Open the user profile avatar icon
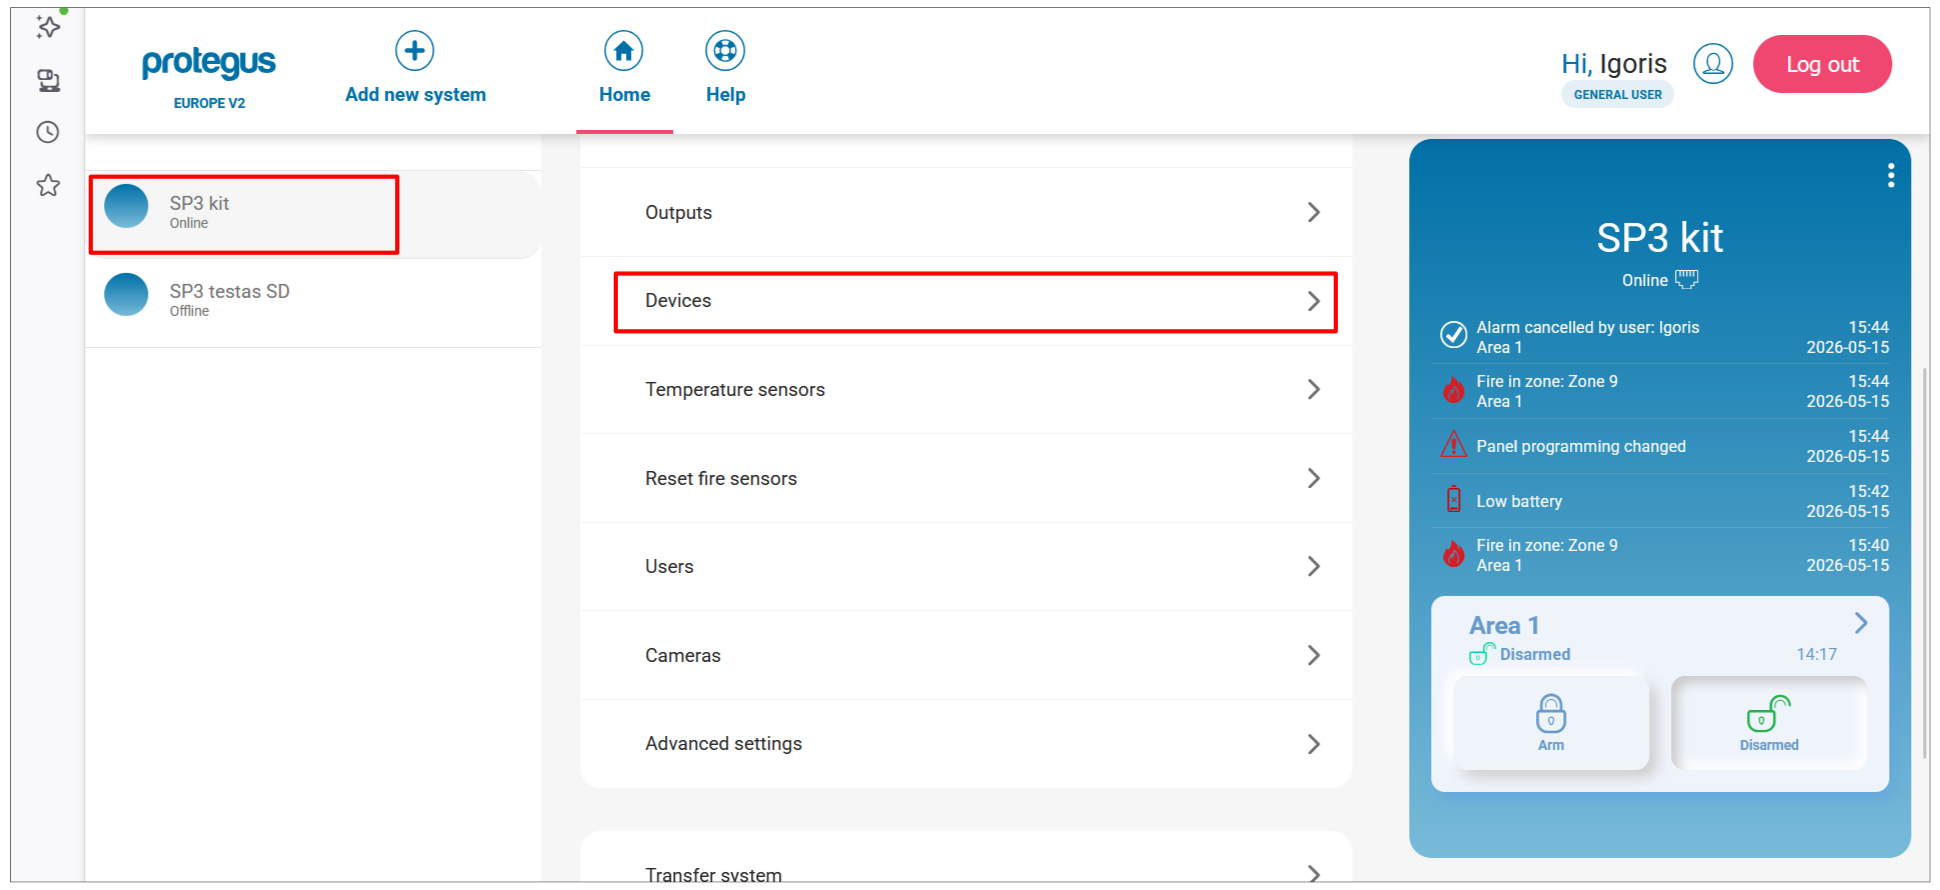This screenshot has width=1940, height=890. coord(1712,64)
